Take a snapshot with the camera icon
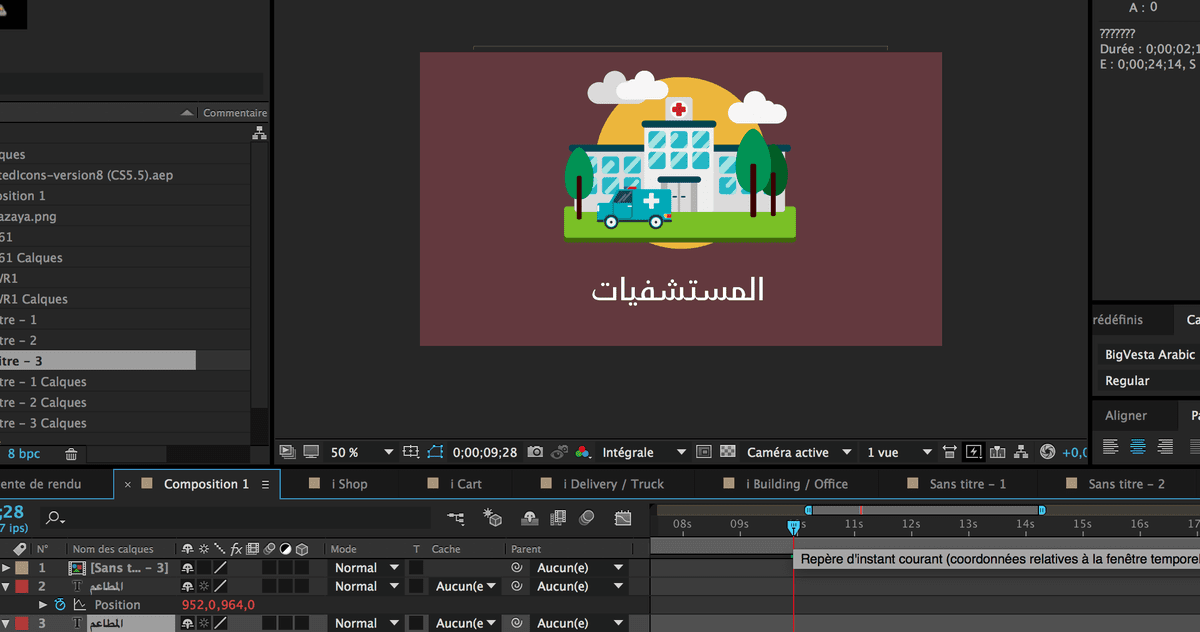The image size is (1200, 632). [x=535, y=453]
